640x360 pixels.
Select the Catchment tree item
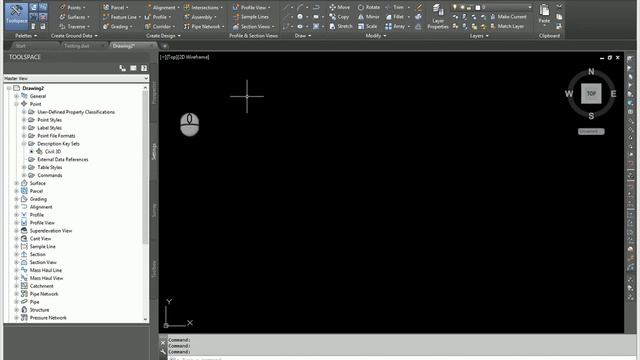[x=41, y=286]
